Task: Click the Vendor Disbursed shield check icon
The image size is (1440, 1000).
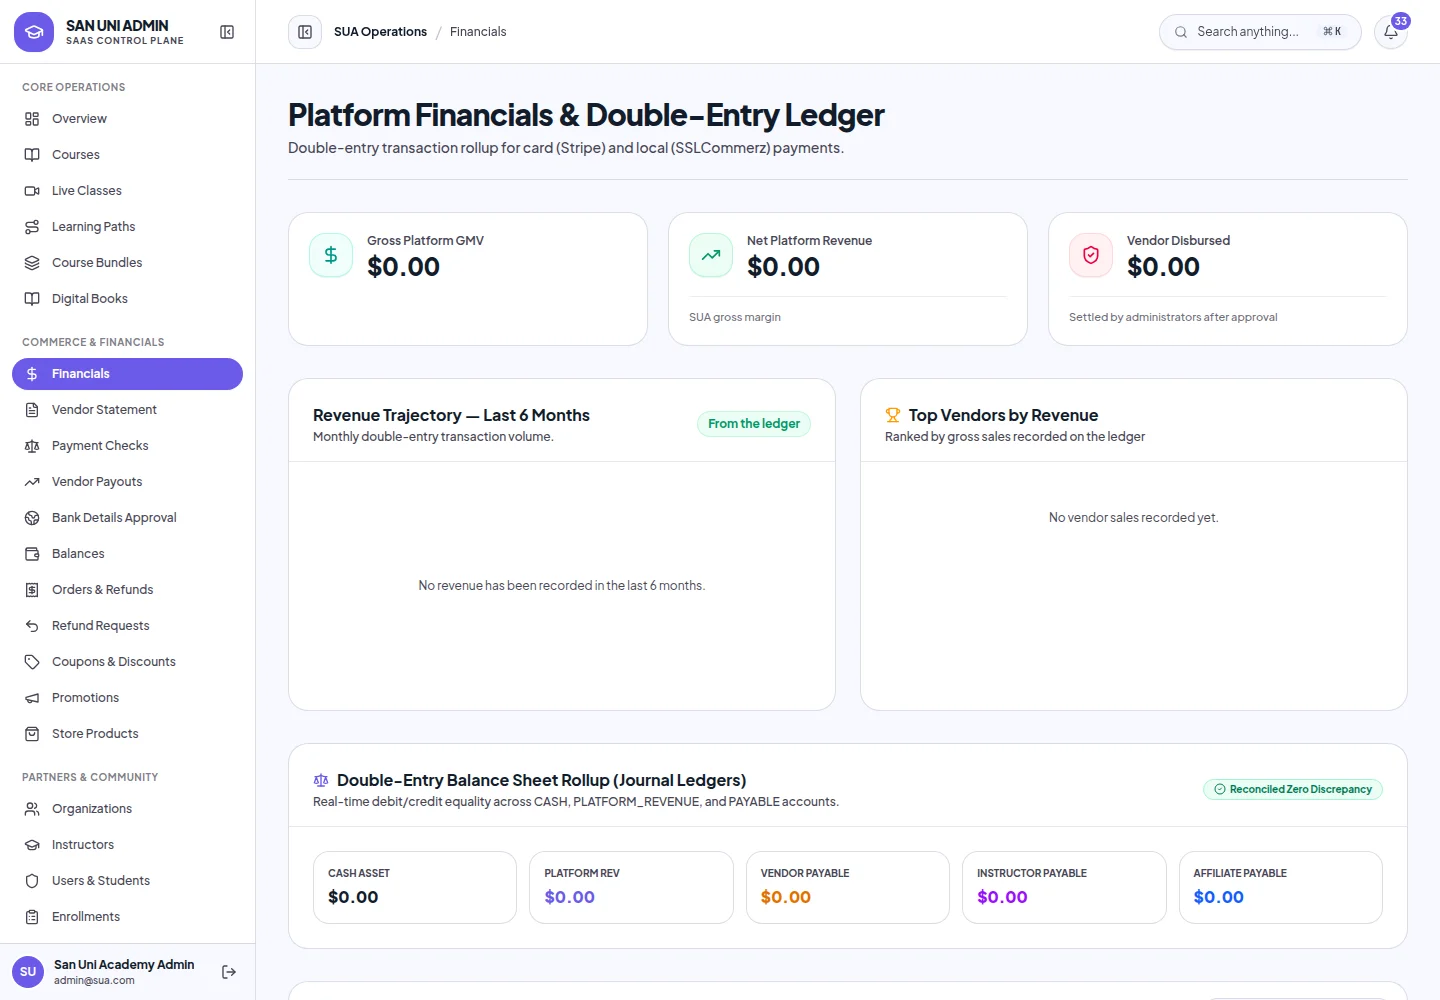Action: point(1091,255)
